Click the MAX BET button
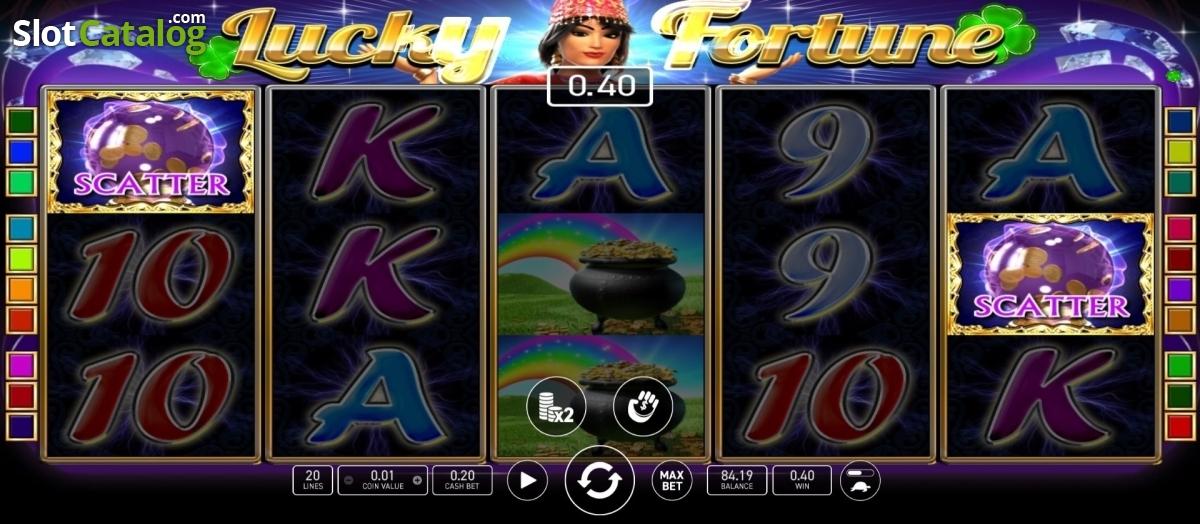1200x524 pixels. point(672,481)
